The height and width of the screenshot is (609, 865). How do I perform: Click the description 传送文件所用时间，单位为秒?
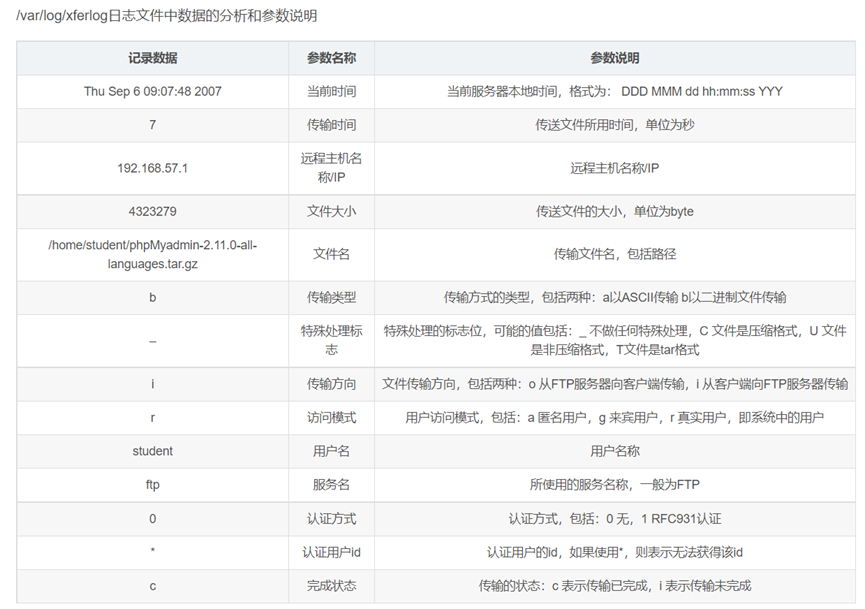[615, 125]
